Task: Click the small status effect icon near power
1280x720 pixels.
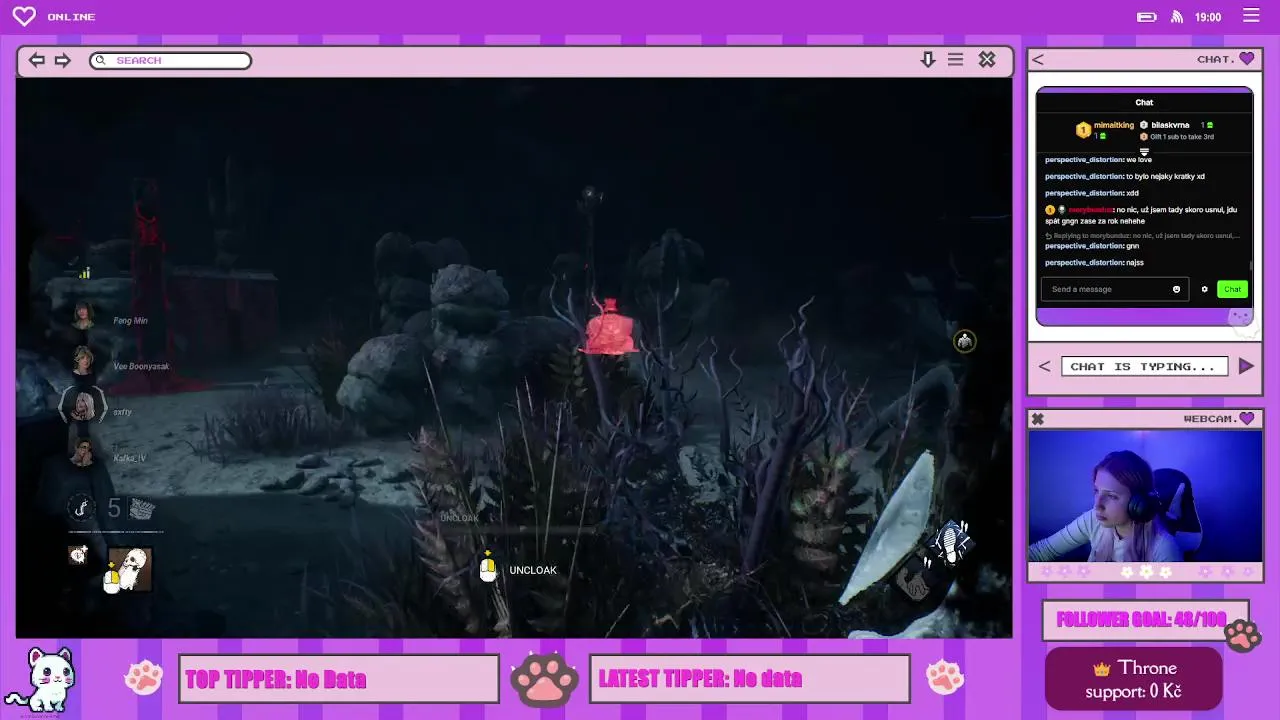Action: [x=78, y=554]
